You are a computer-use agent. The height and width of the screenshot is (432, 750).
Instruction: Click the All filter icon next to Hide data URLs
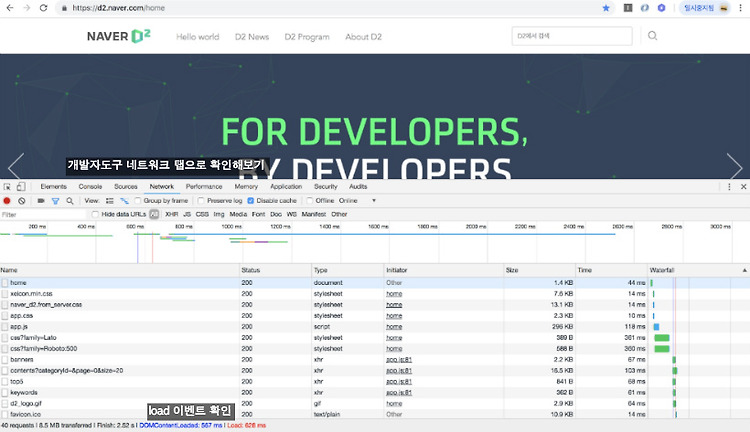154,214
